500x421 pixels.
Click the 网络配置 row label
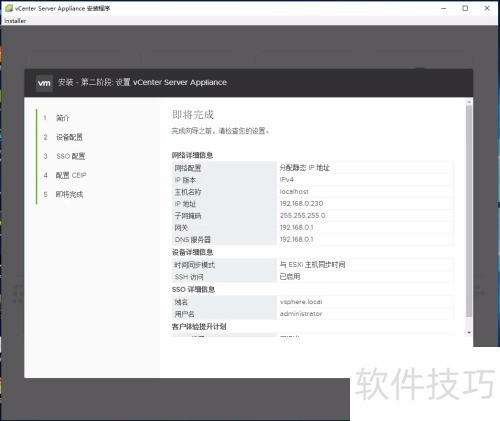(x=188, y=168)
